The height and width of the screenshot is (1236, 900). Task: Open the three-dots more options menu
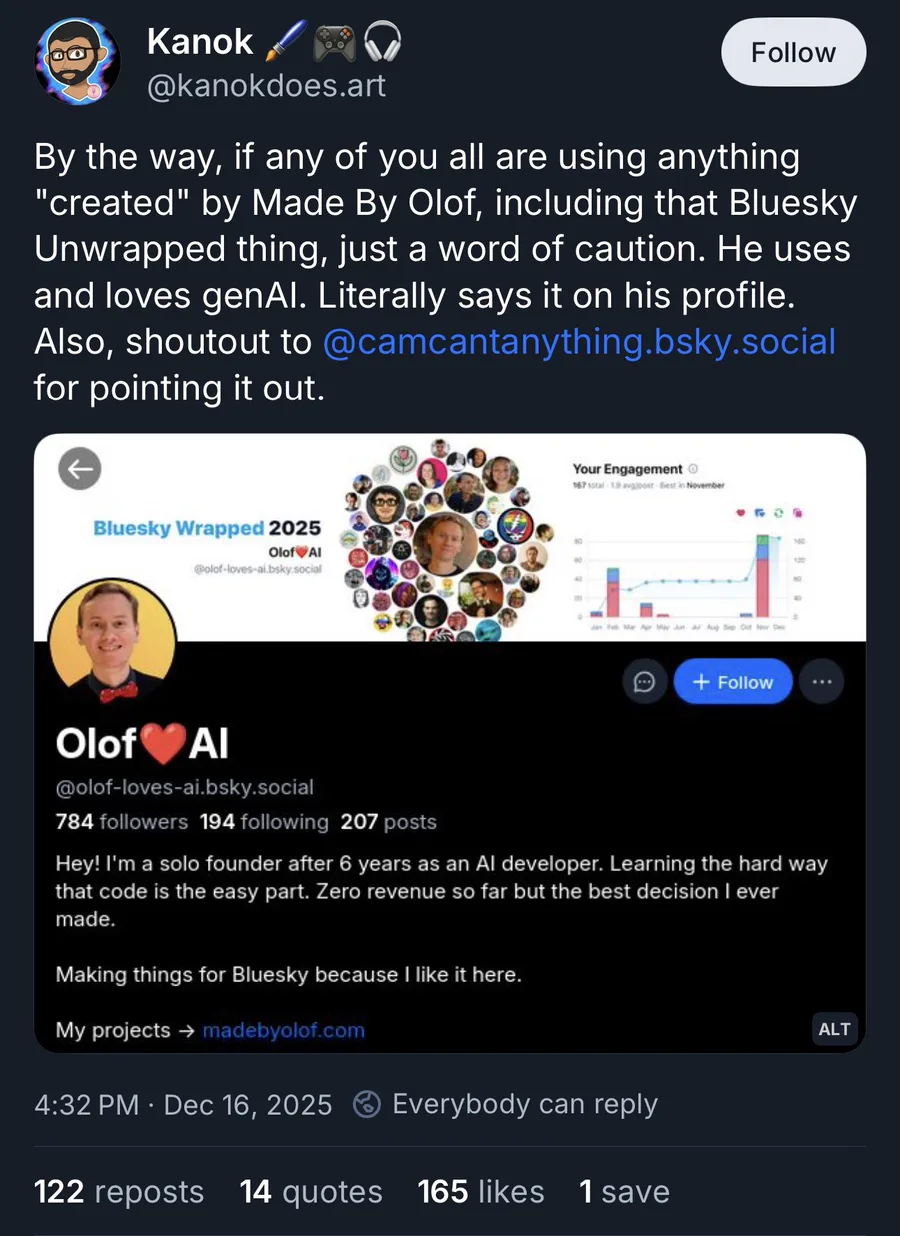(x=822, y=682)
